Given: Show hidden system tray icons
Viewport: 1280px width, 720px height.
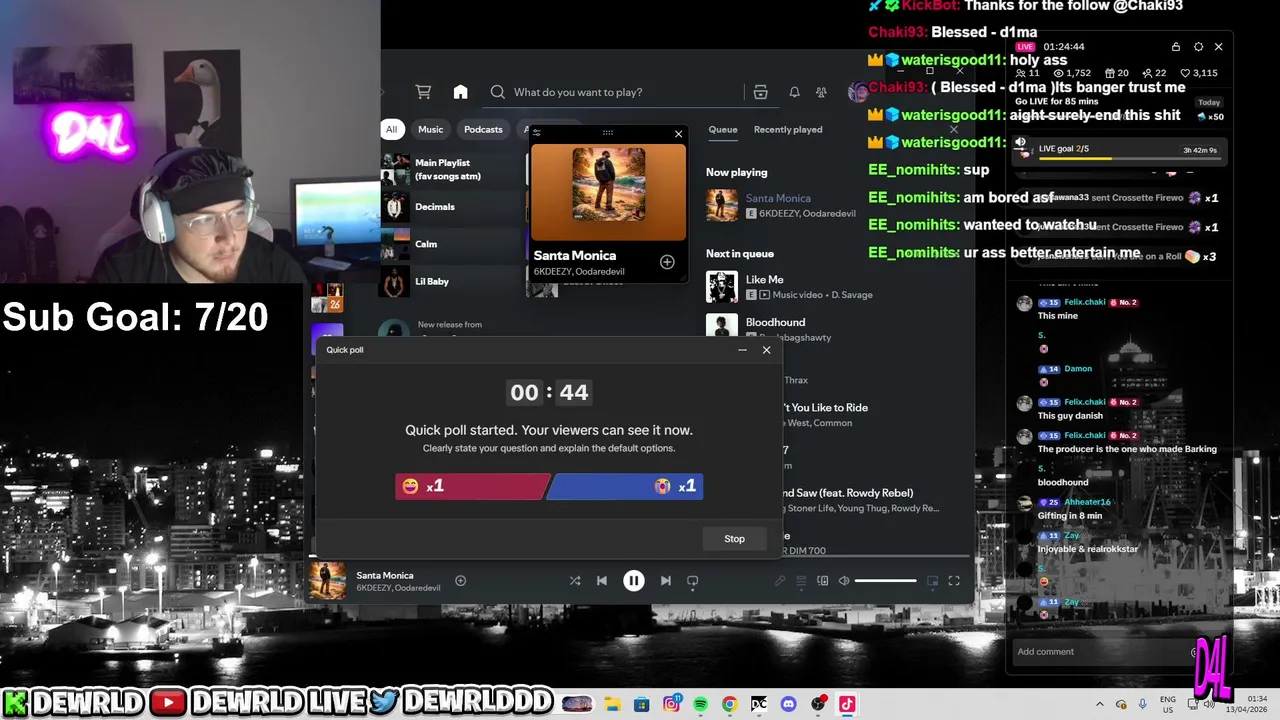Looking at the screenshot, I should coord(1100,704).
